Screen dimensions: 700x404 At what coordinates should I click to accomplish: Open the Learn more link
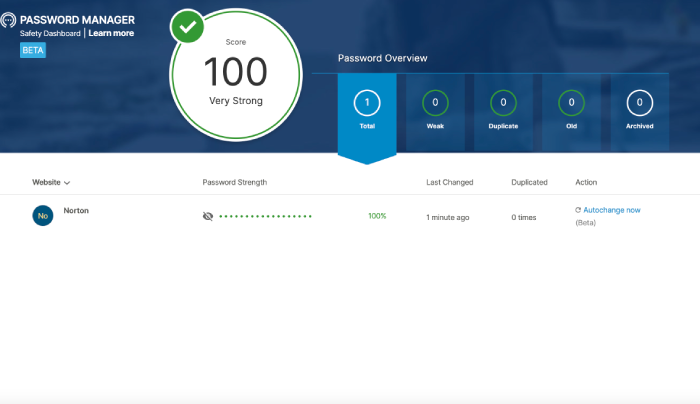tap(111, 33)
